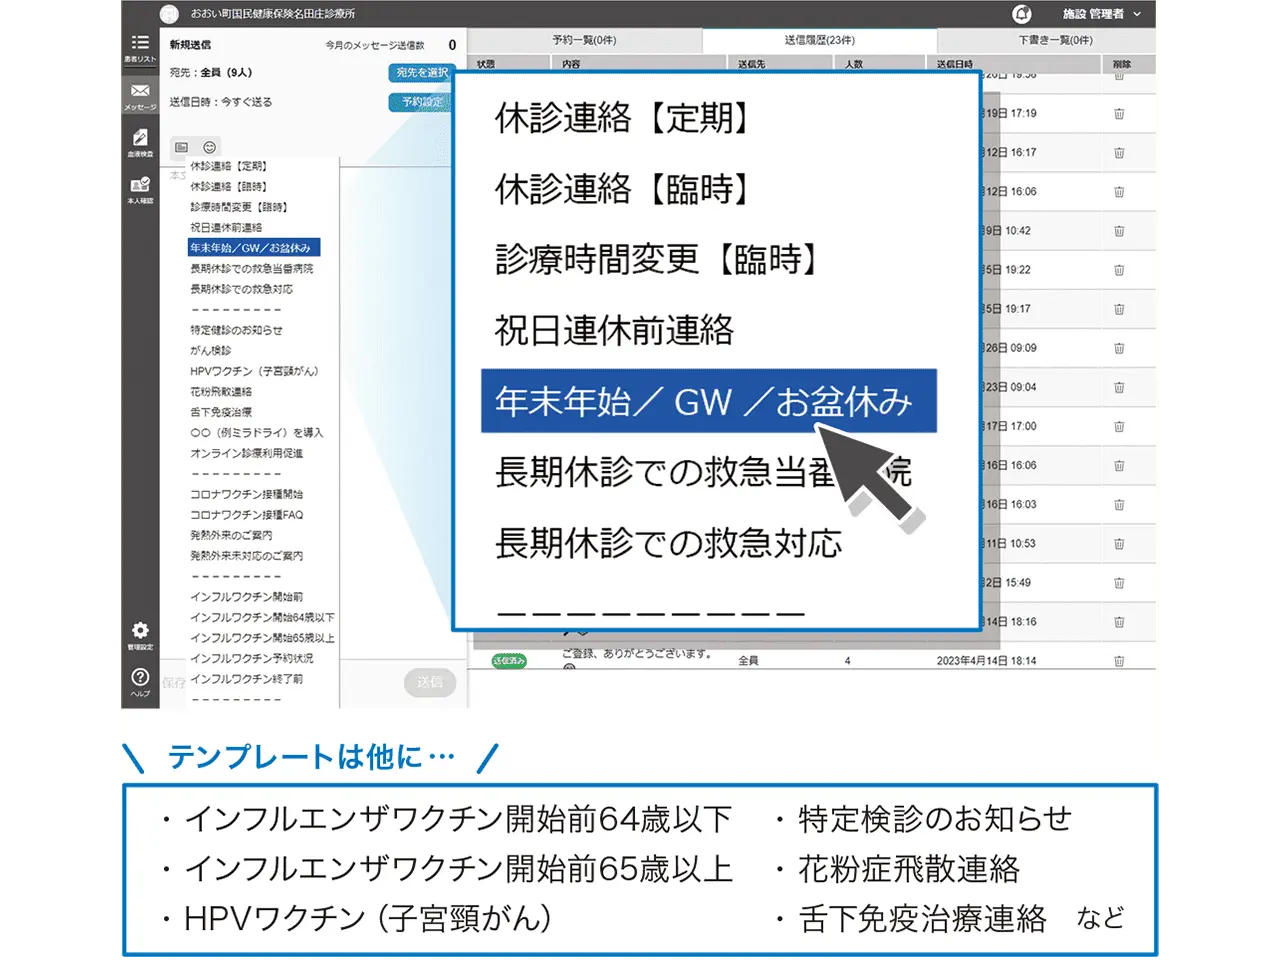
Task: Open 管理設定 gear icon
Action: point(140,634)
